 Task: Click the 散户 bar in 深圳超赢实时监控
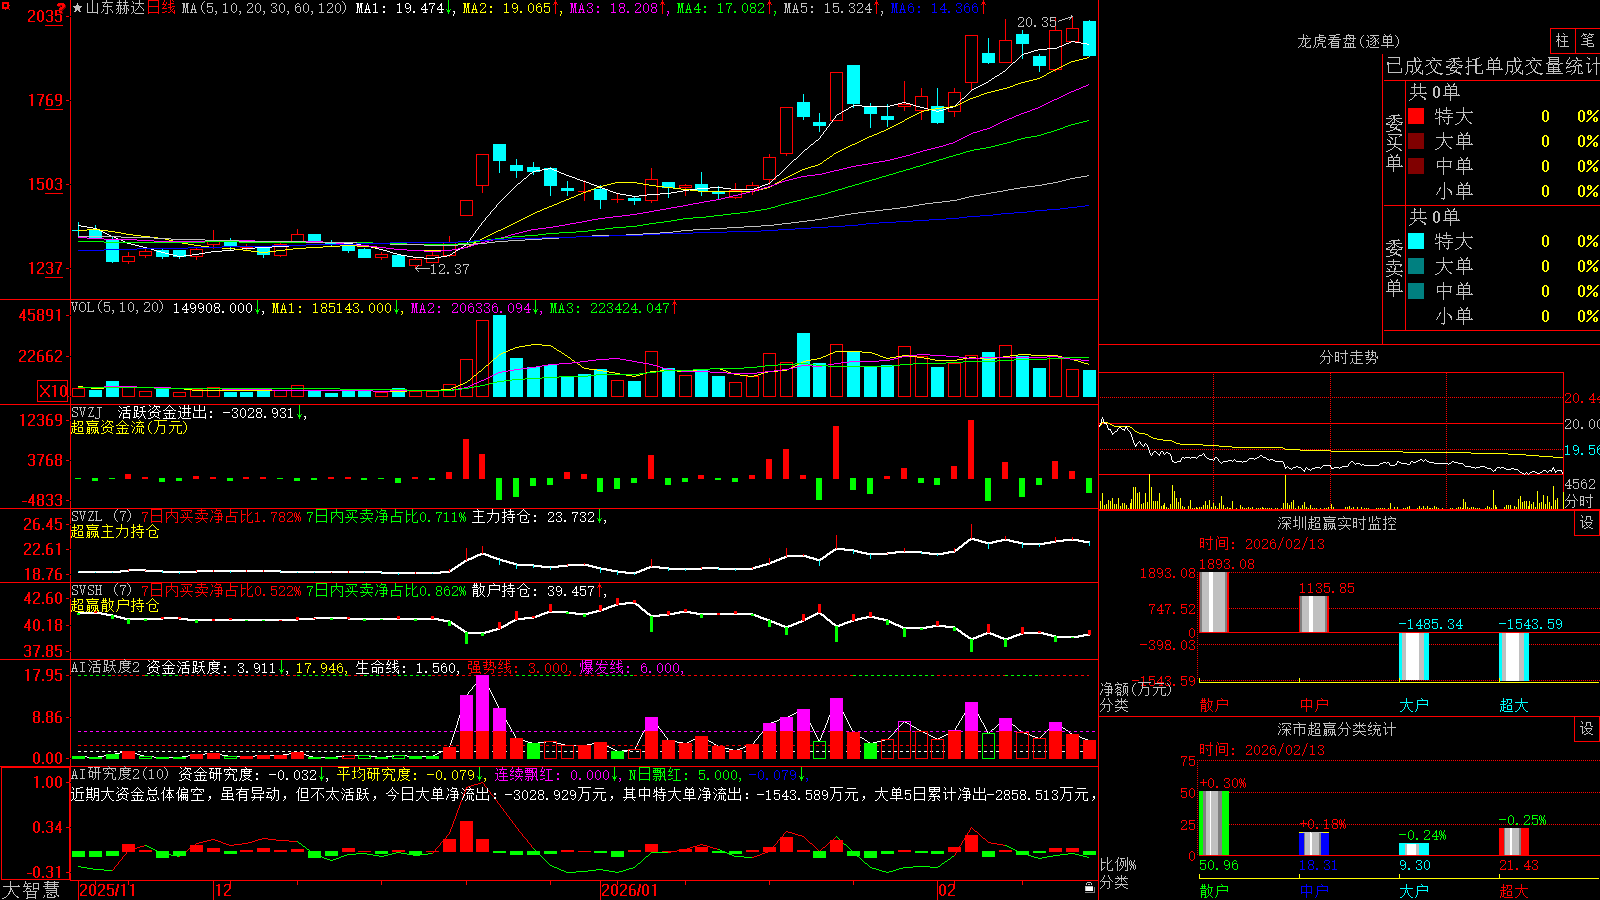tap(1213, 602)
